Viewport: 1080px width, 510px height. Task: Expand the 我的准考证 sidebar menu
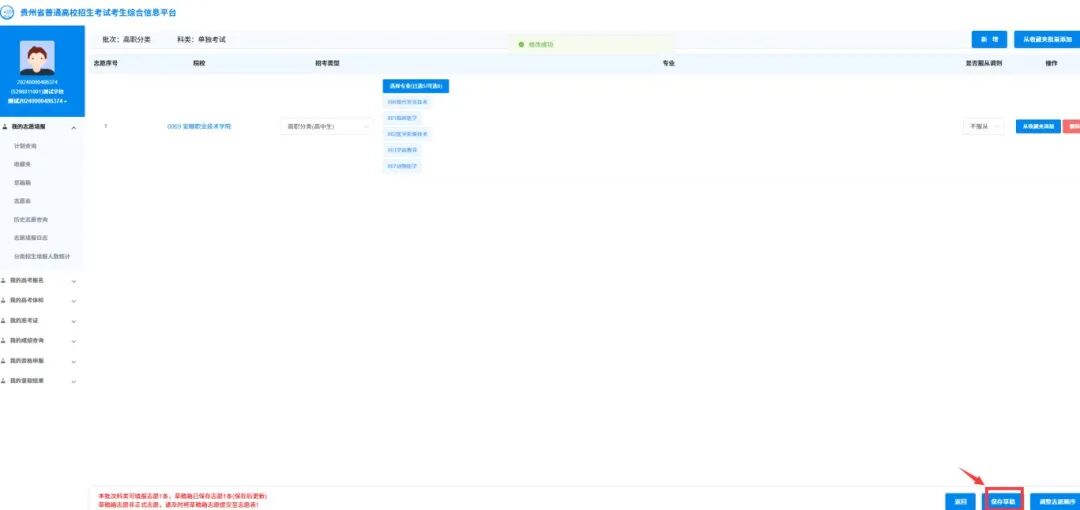73,320
